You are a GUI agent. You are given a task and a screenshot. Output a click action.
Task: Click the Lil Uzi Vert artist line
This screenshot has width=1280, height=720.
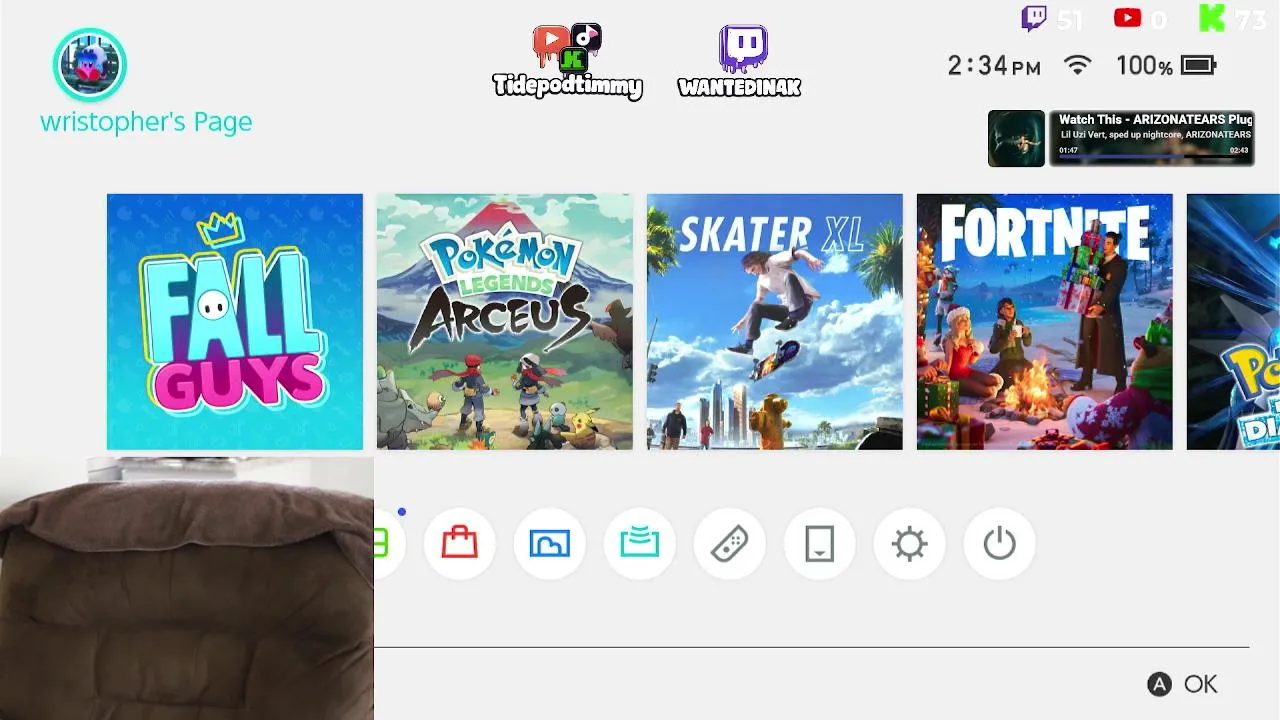tap(1155, 134)
